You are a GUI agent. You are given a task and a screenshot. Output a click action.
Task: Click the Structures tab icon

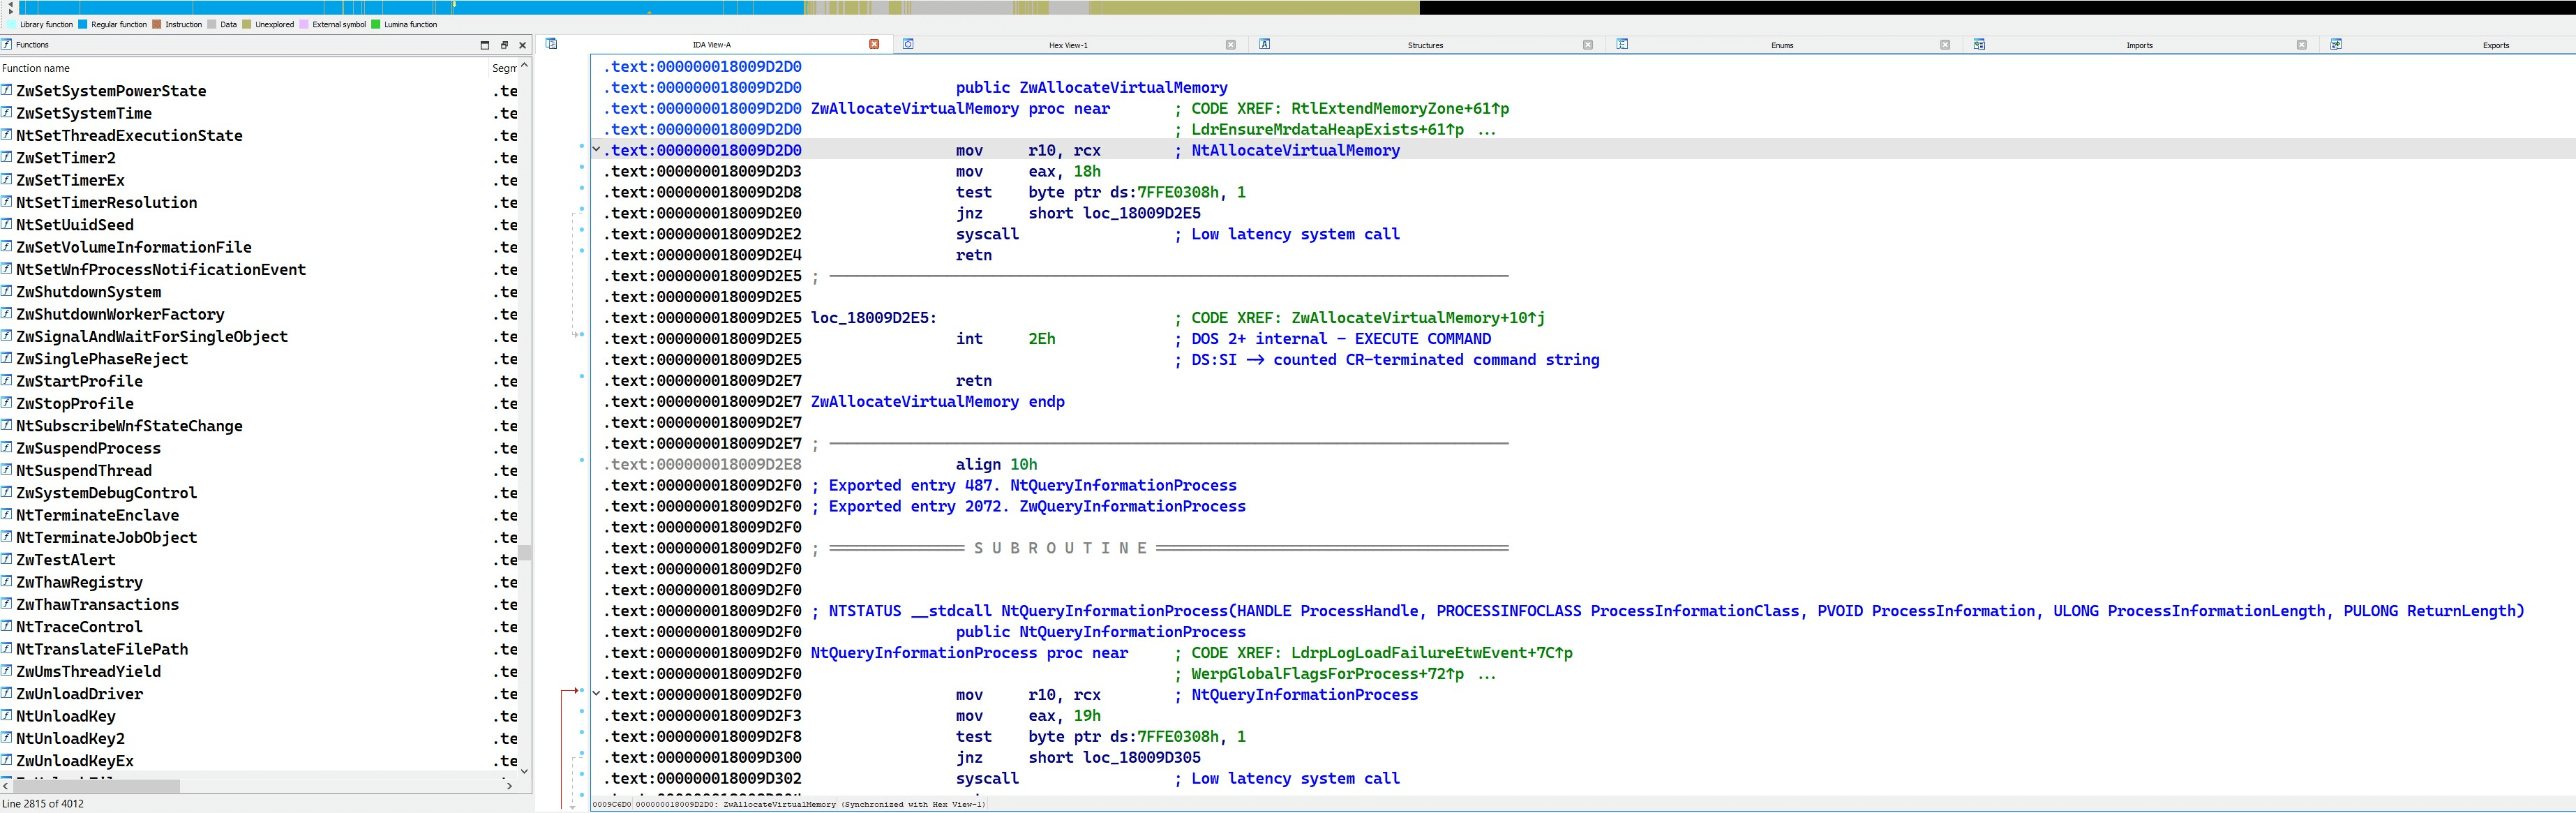[x=1264, y=44]
